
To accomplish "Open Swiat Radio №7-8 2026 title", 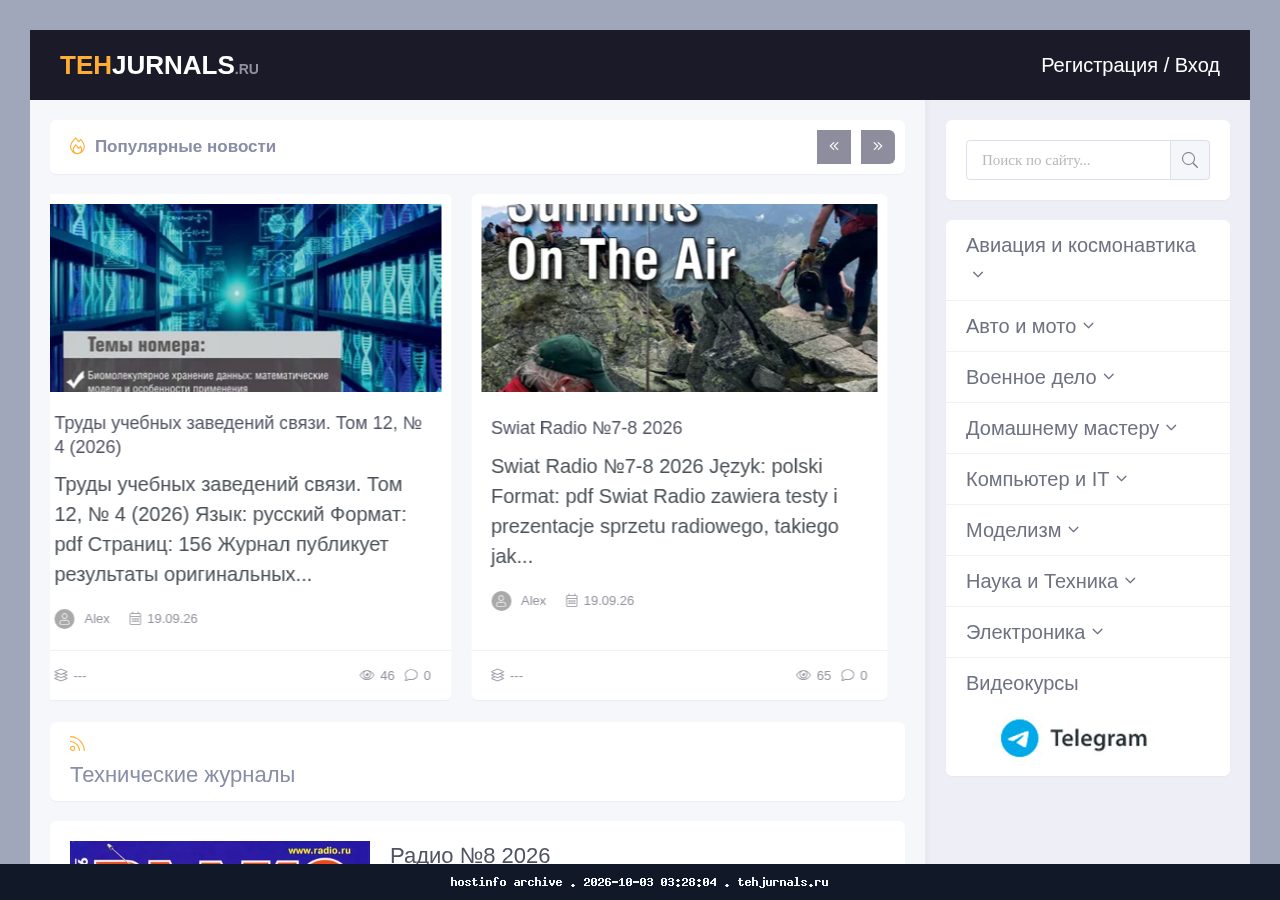I will tap(586, 428).
